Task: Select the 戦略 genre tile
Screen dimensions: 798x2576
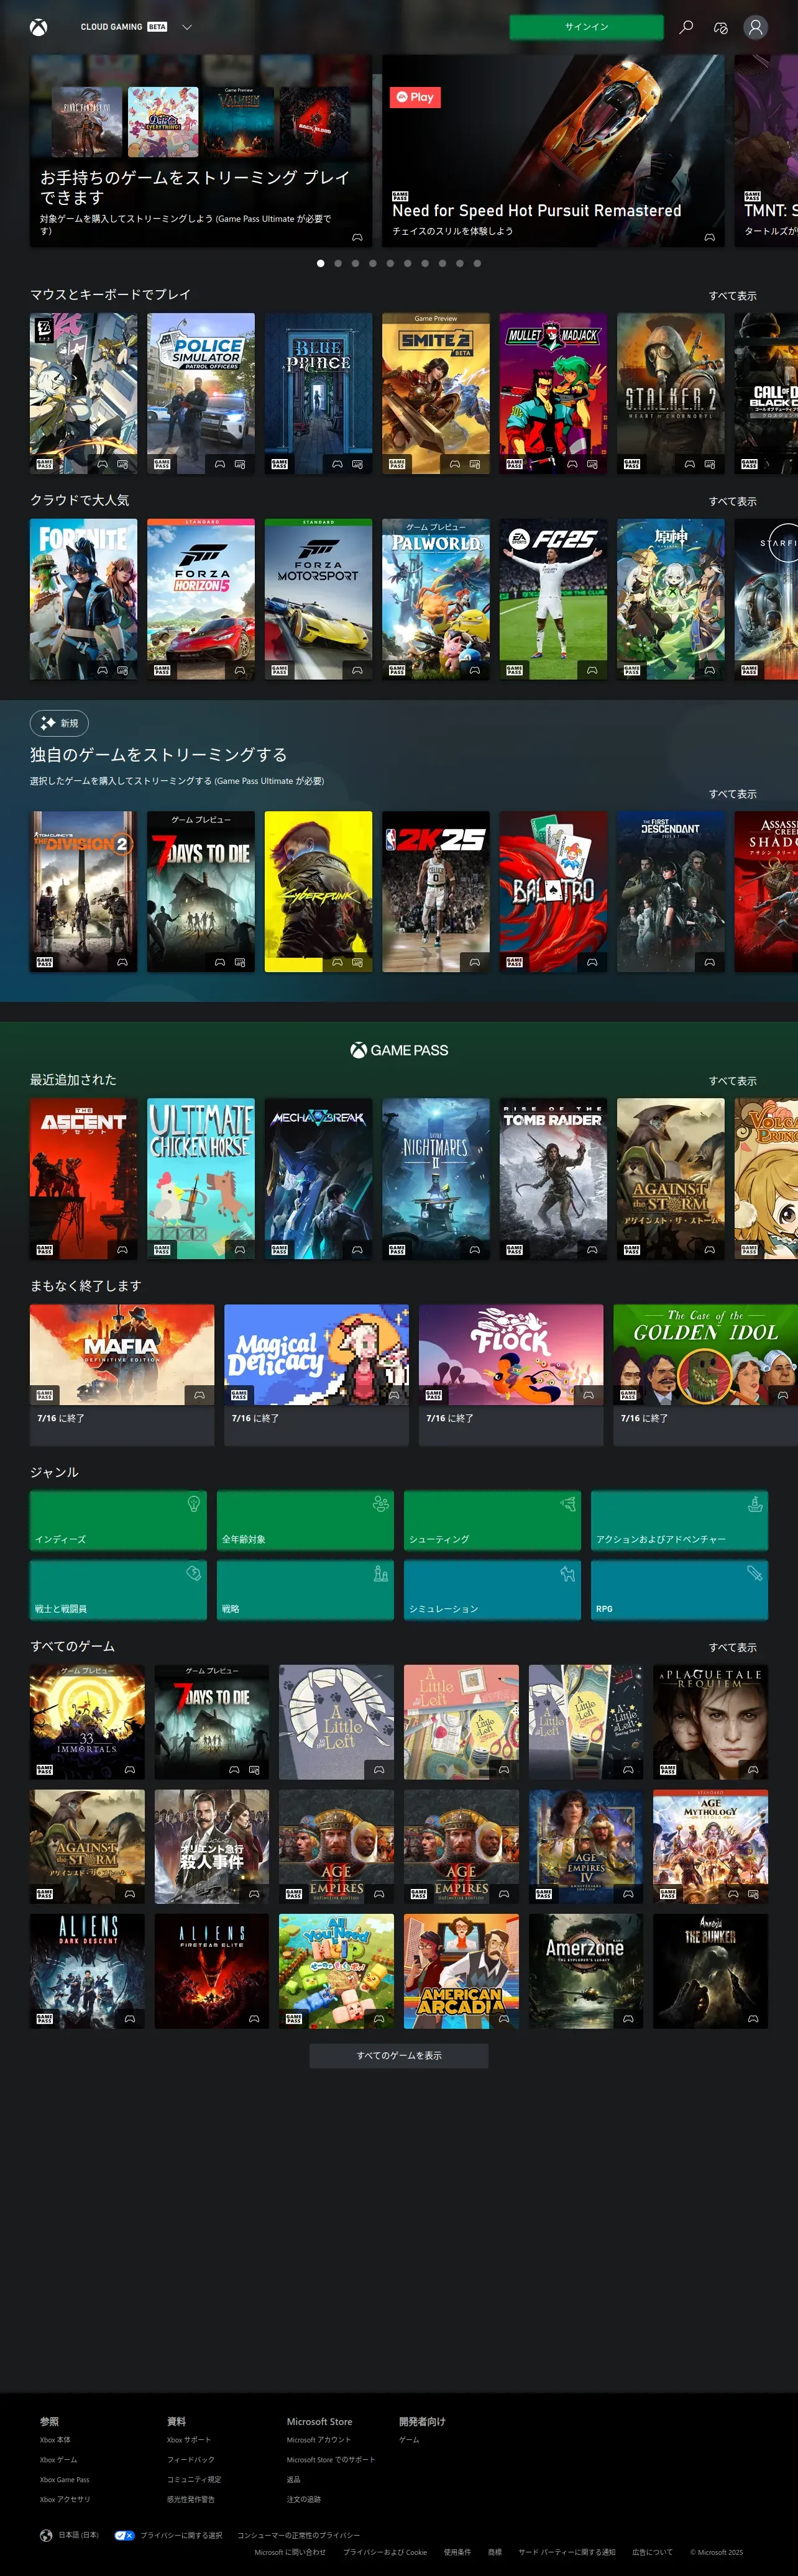Action: [305, 1590]
